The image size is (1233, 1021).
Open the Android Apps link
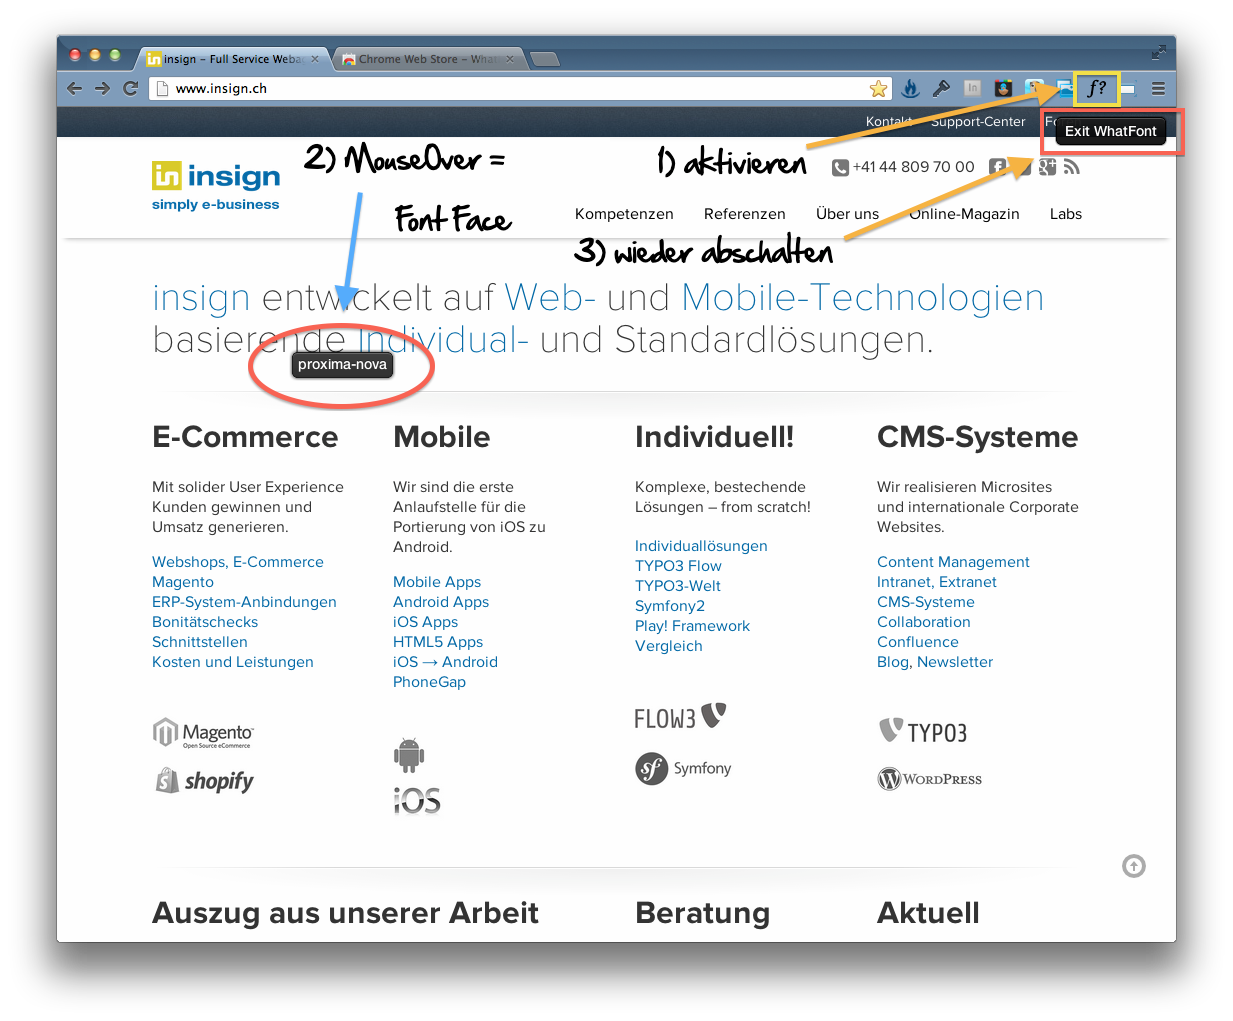point(441,602)
